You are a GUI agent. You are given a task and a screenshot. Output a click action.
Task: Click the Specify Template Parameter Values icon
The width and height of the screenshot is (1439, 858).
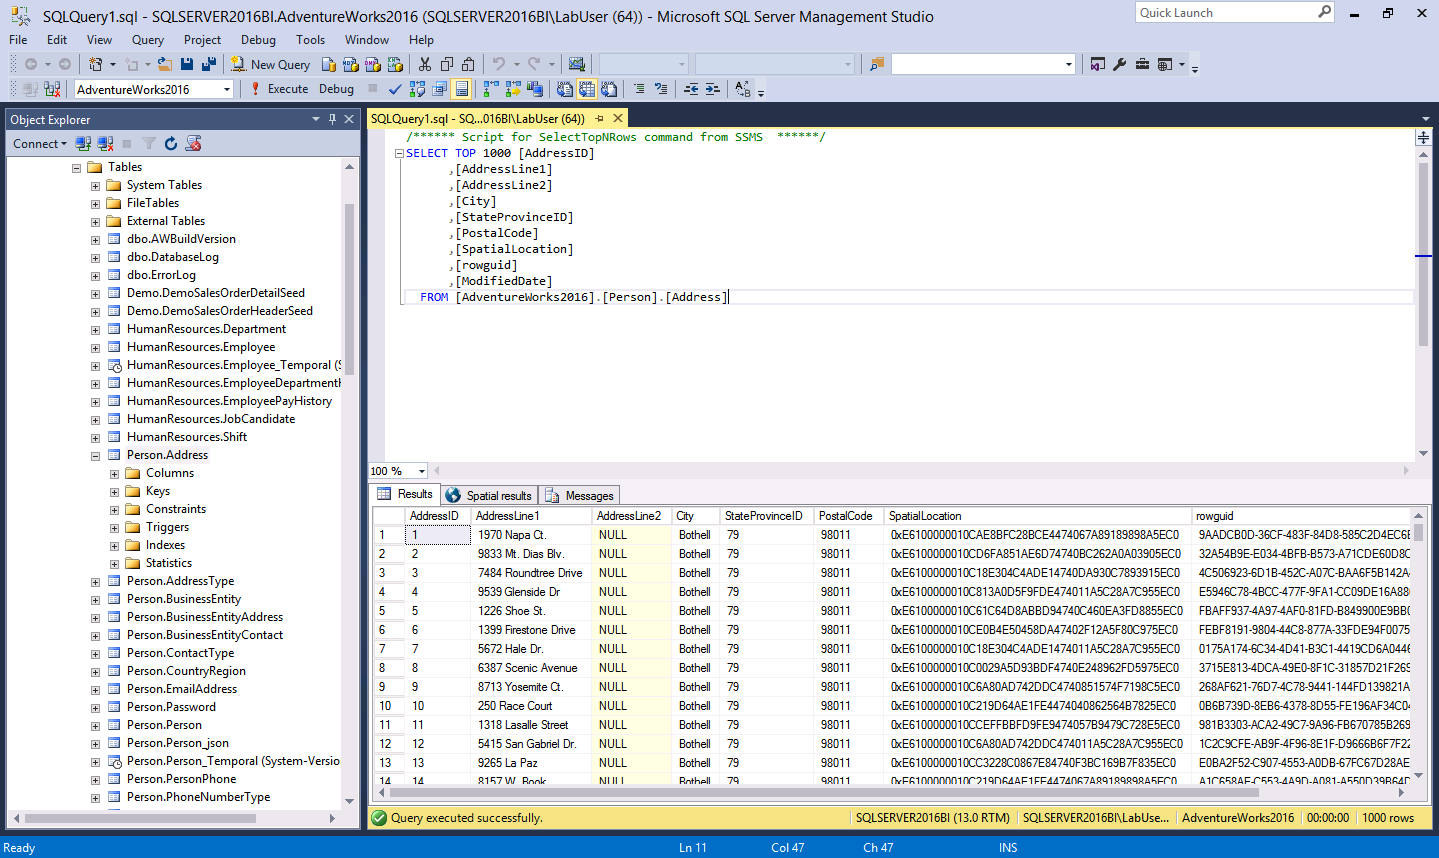click(x=743, y=89)
